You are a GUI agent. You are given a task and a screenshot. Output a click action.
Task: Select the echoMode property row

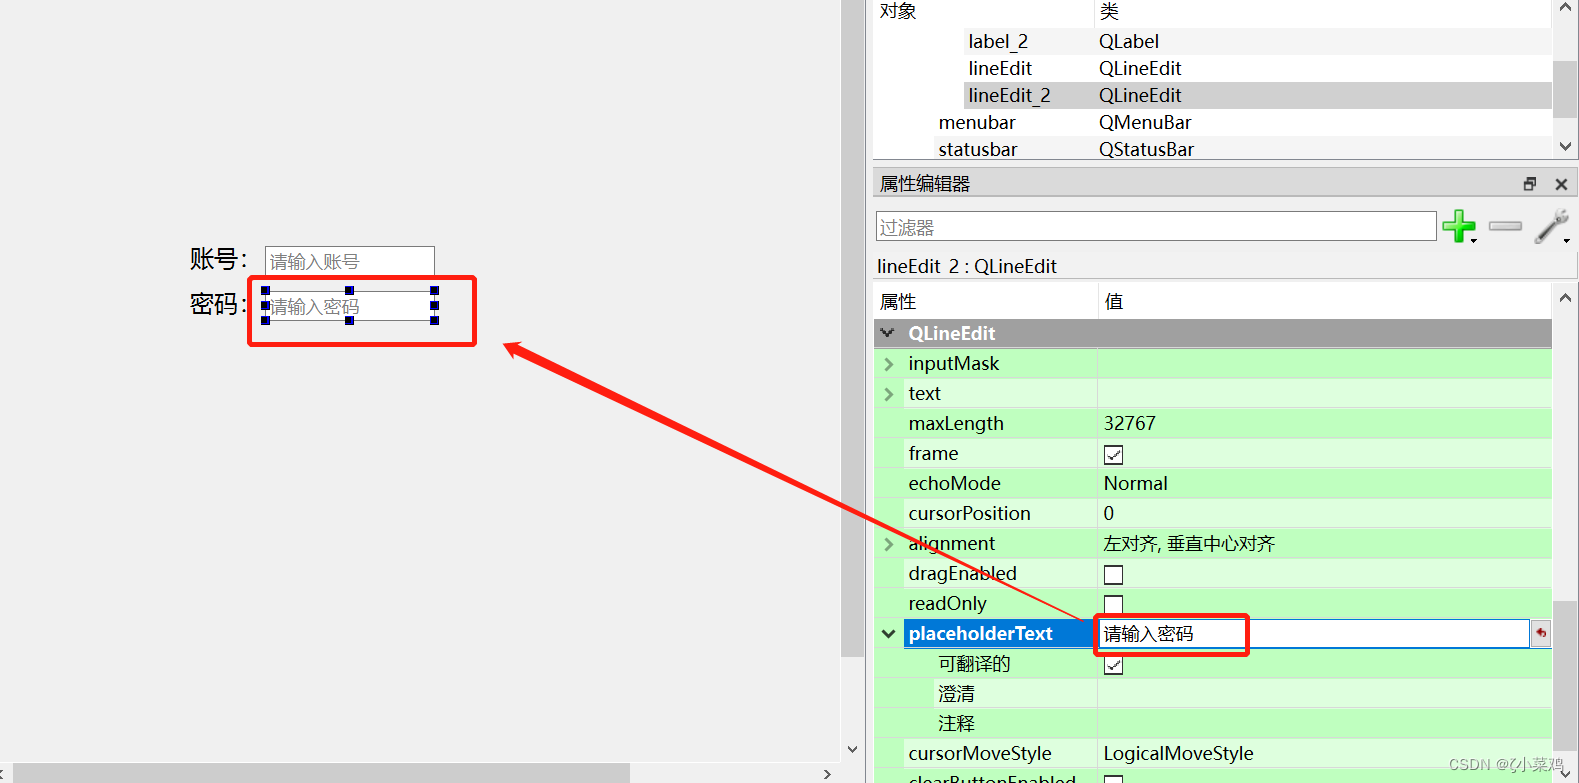pyautogui.click(x=1212, y=483)
